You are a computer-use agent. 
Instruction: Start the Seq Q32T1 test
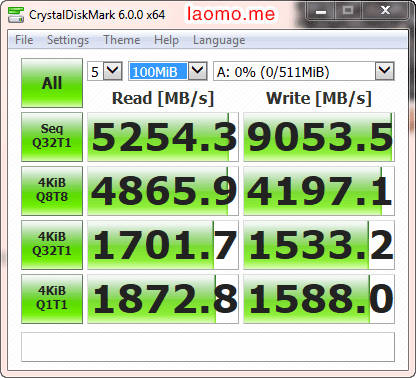tap(52, 137)
